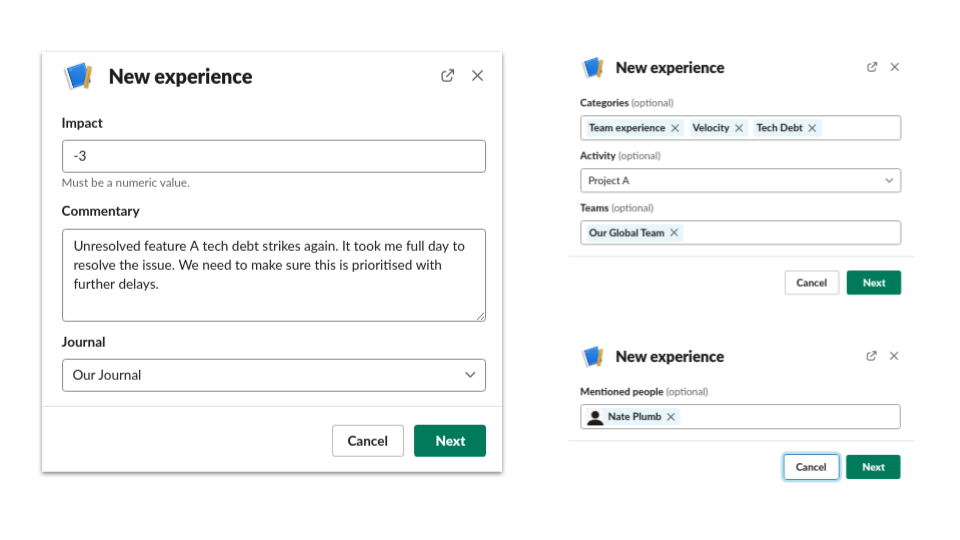Click the Teams field label
The height and width of the screenshot is (540, 960).
point(594,208)
